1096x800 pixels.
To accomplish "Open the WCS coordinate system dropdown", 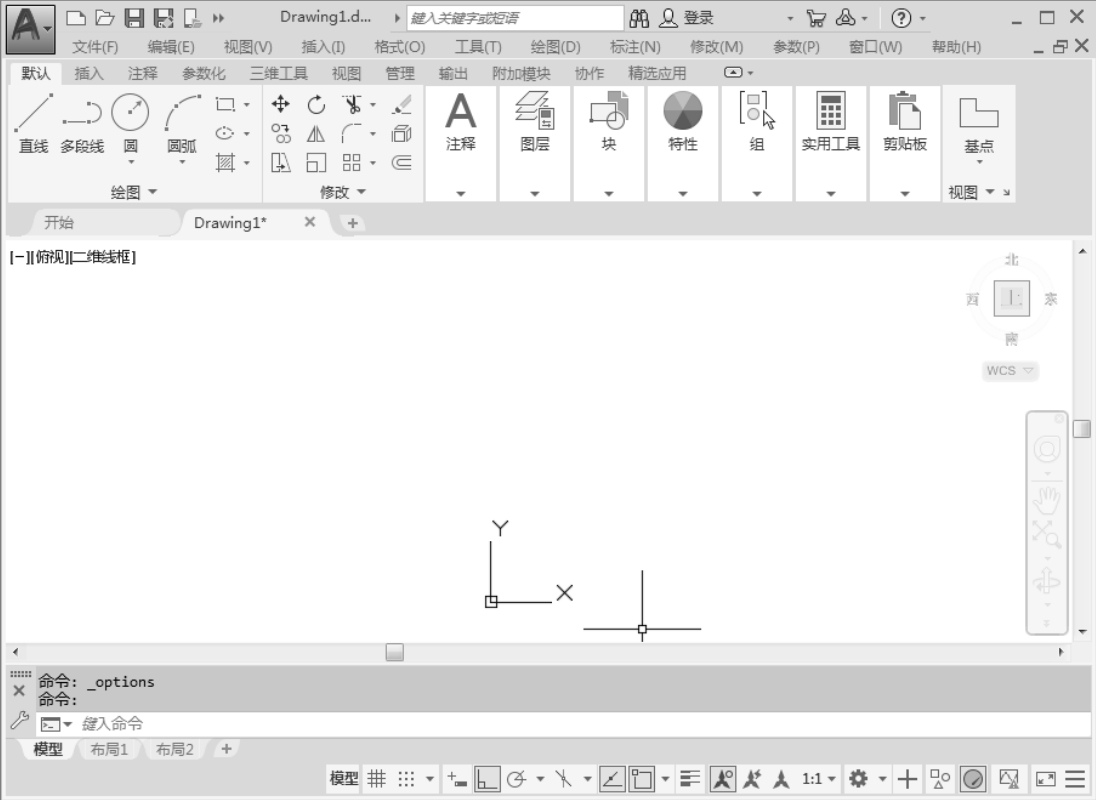I will click(x=1010, y=371).
